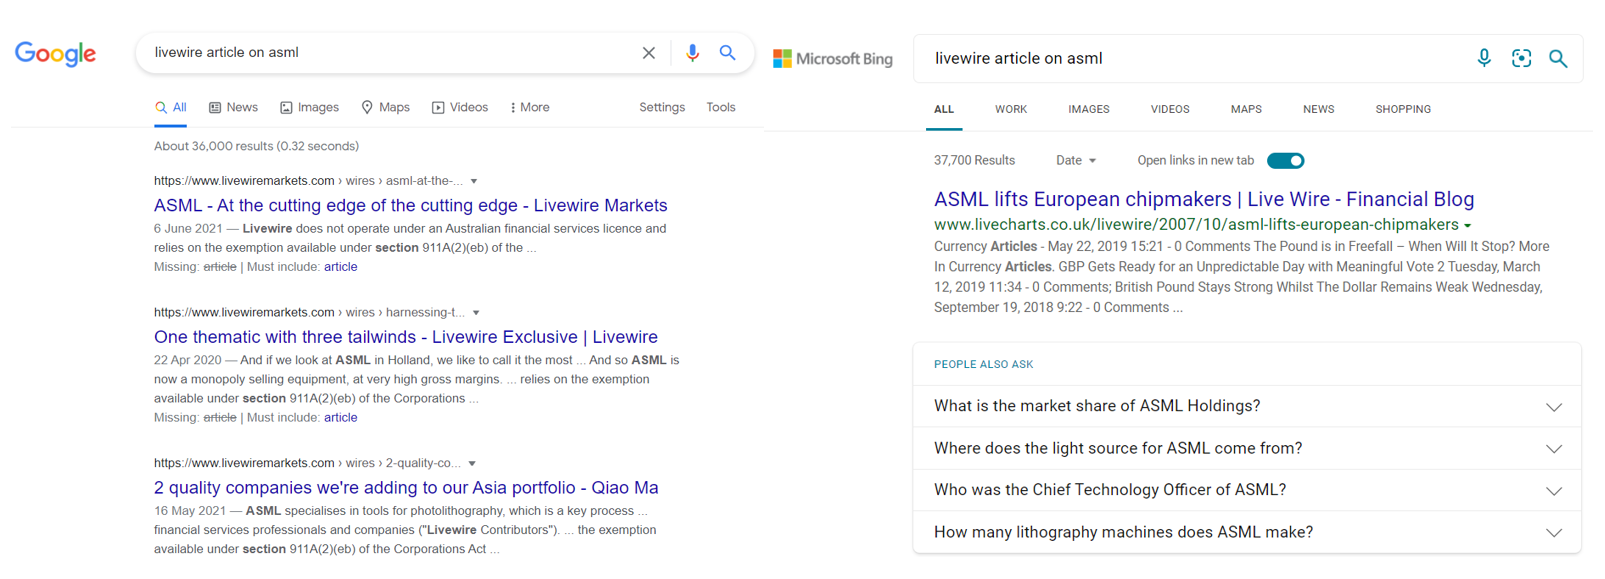Toggle Open links in new tab switch
Screen dimensions: 1605x579
pyautogui.click(x=1285, y=161)
